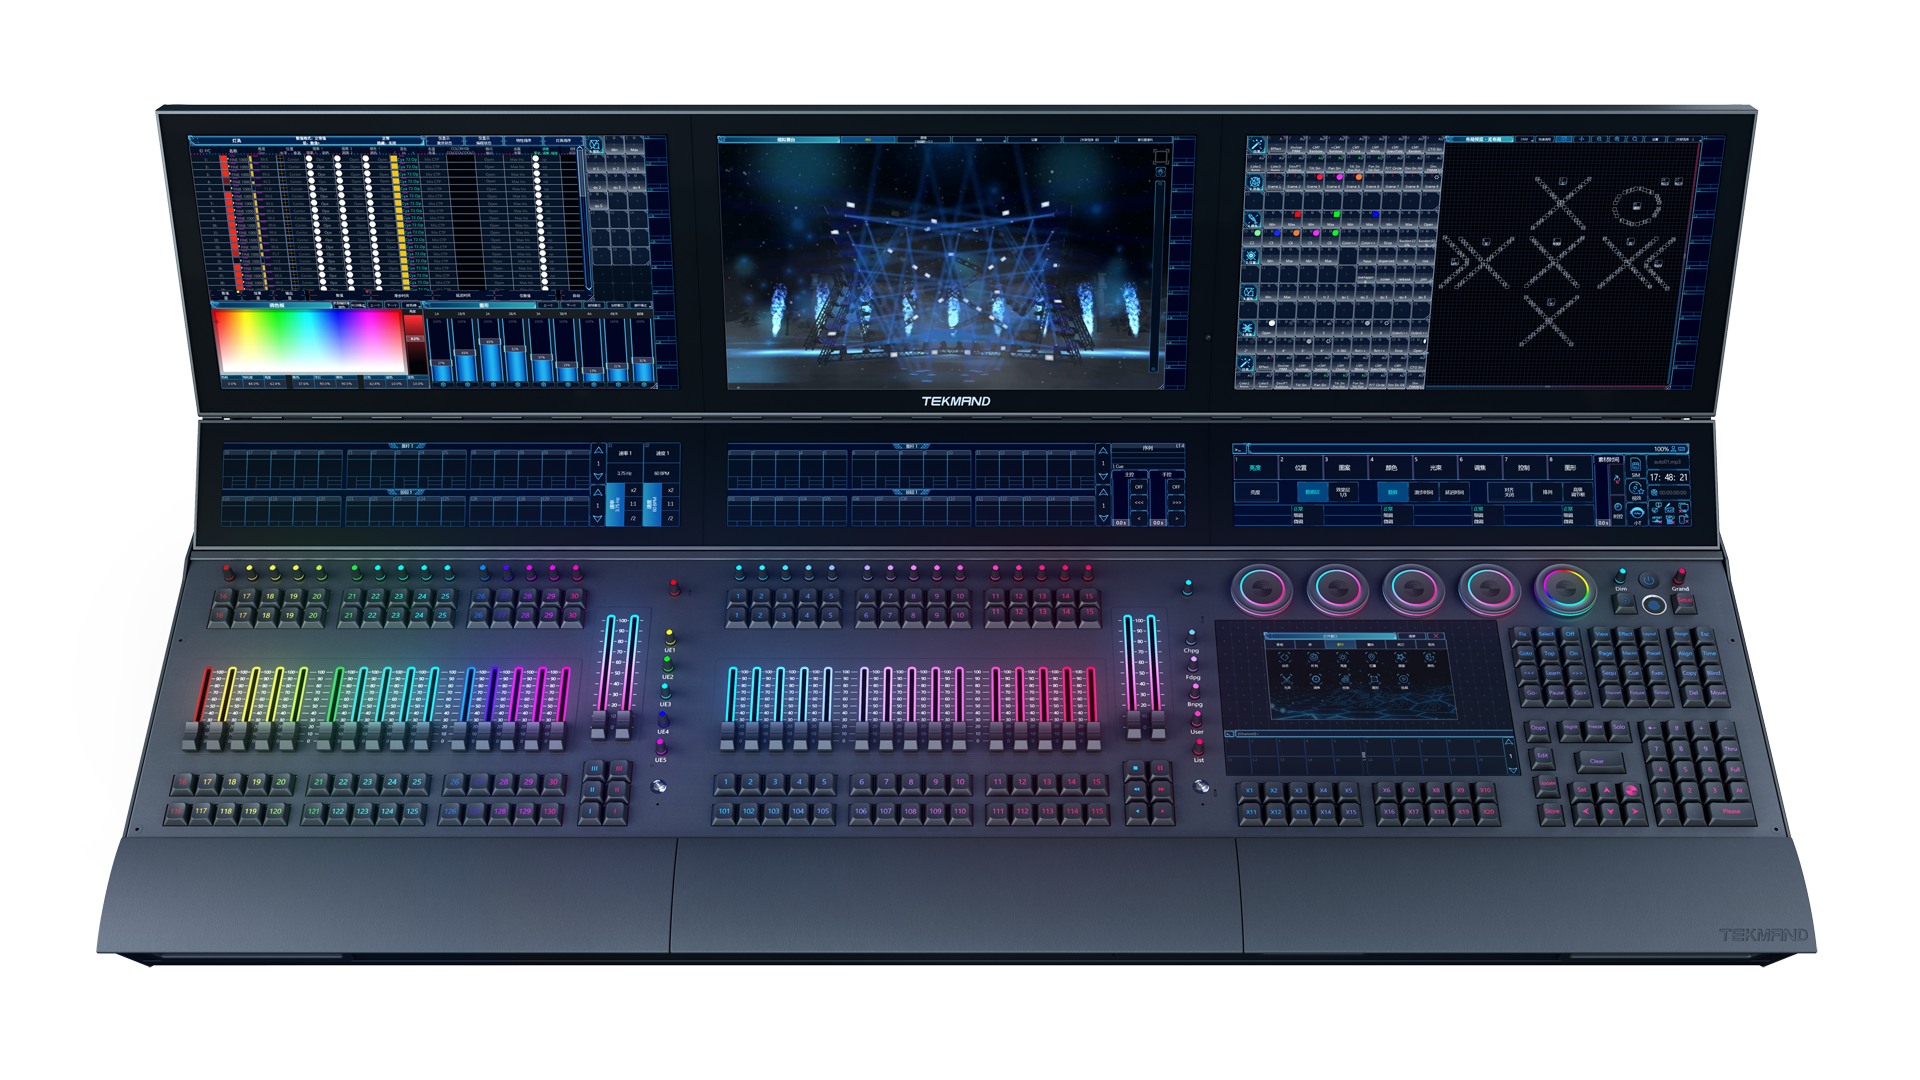Hit the On key
This screenshot has width=1920, height=1080.
tap(1574, 654)
